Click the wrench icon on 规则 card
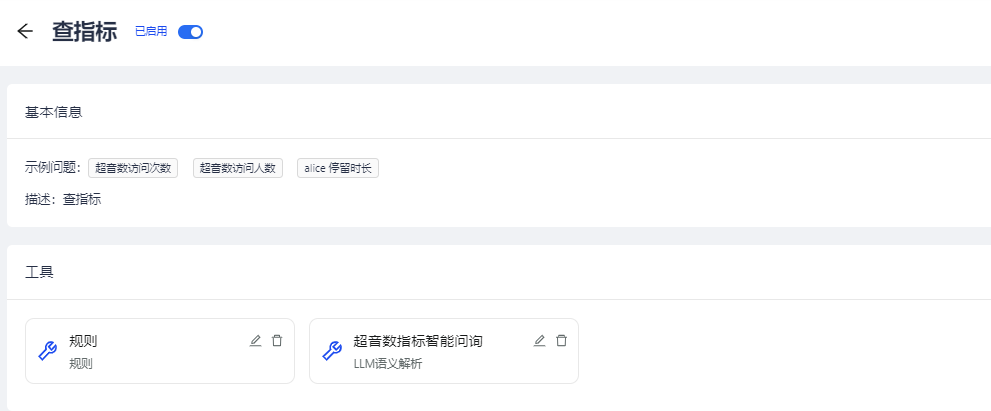This screenshot has height=411, width=991. click(47, 351)
